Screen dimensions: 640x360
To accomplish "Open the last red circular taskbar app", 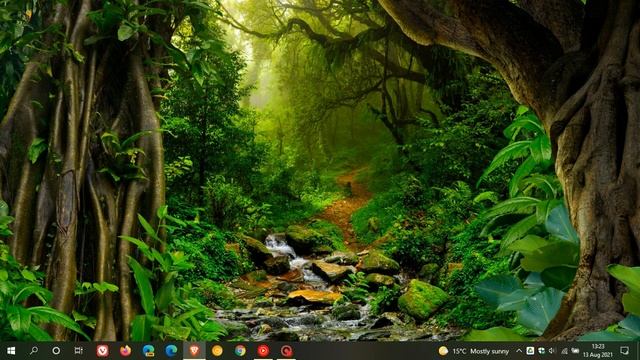I will [287, 351].
